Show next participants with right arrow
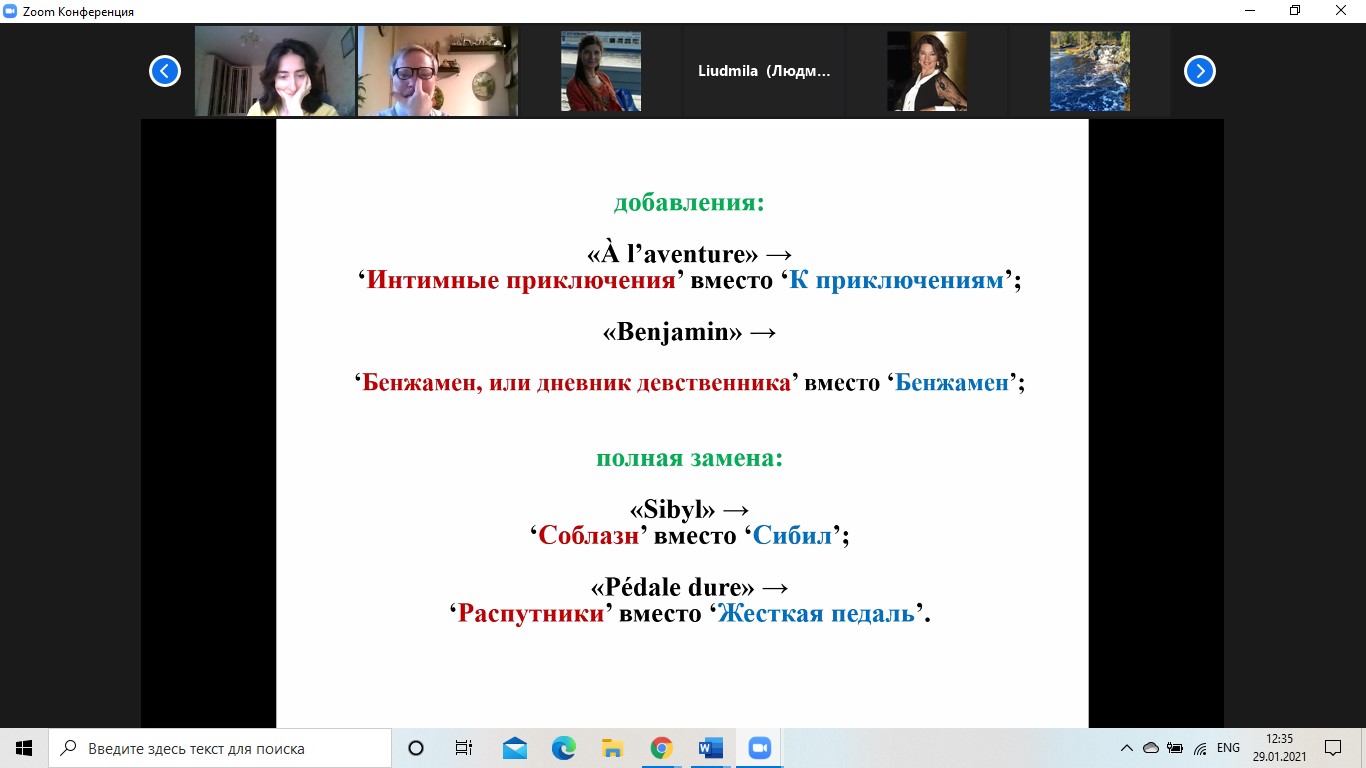 tap(1200, 71)
